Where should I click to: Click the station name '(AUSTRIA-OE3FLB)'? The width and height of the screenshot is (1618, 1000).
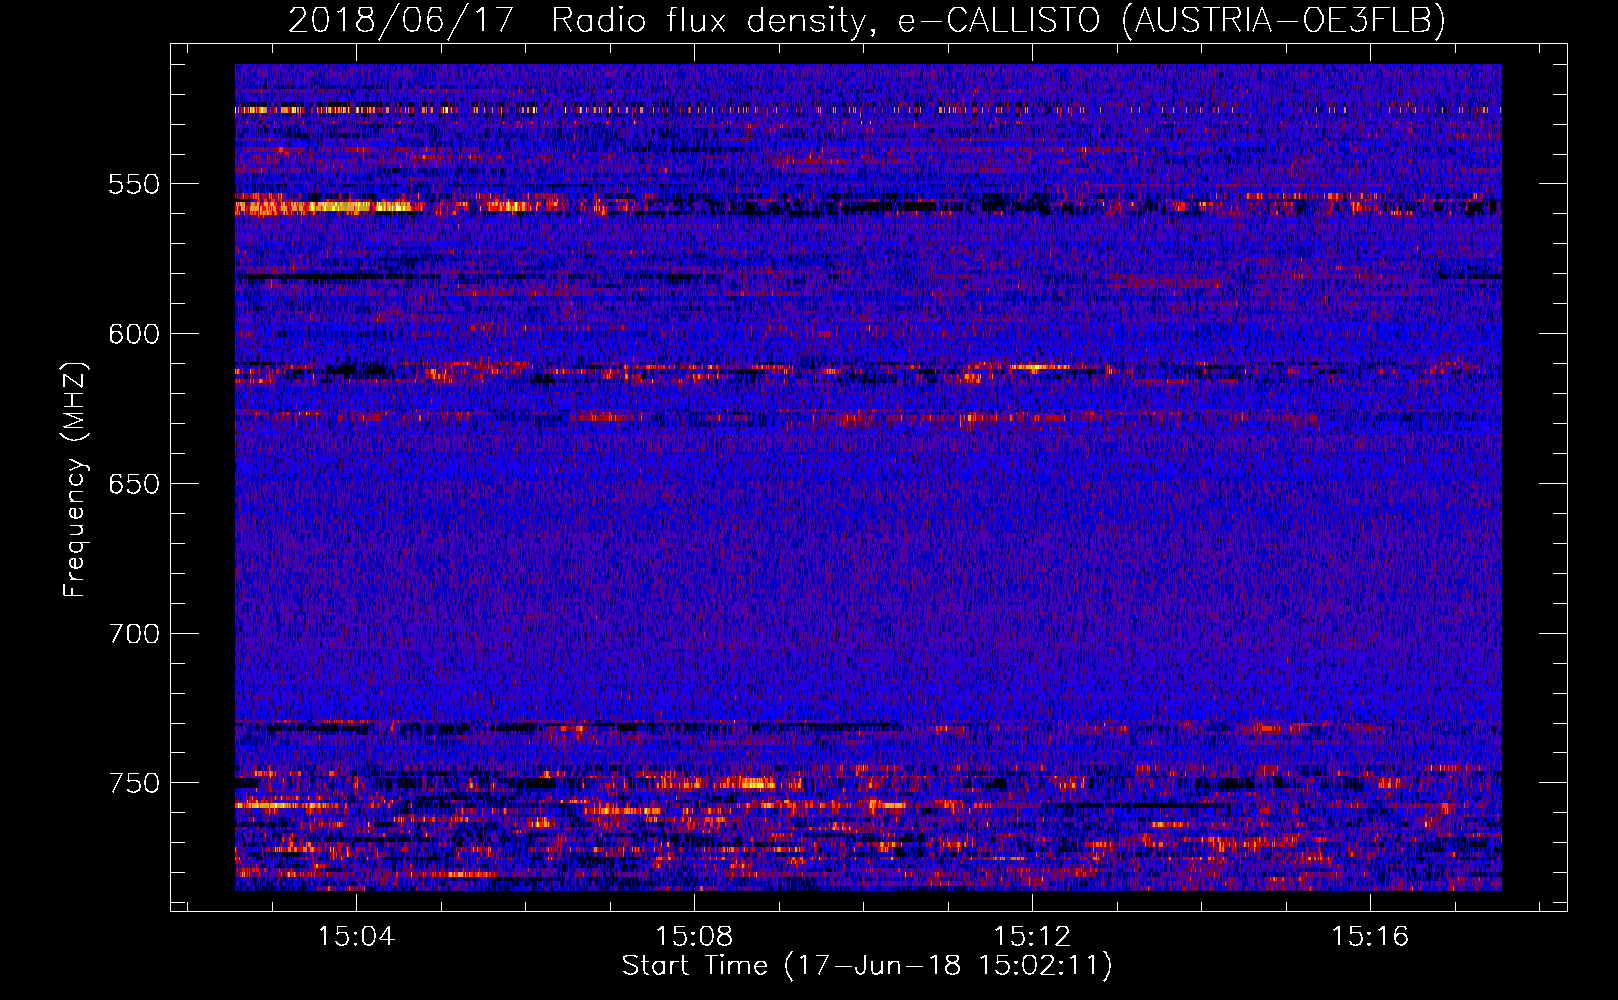pyautogui.click(x=1284, y=20)
